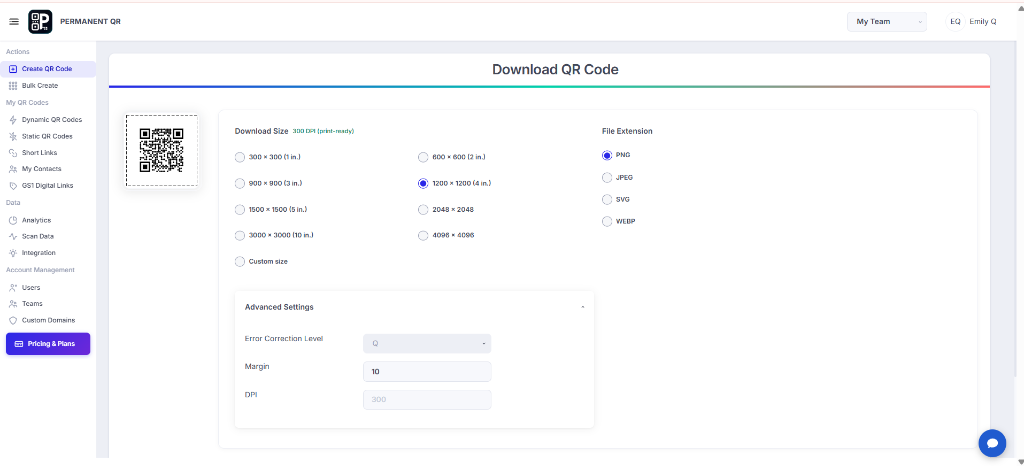Select JPEG file extension

click(607, 178)
